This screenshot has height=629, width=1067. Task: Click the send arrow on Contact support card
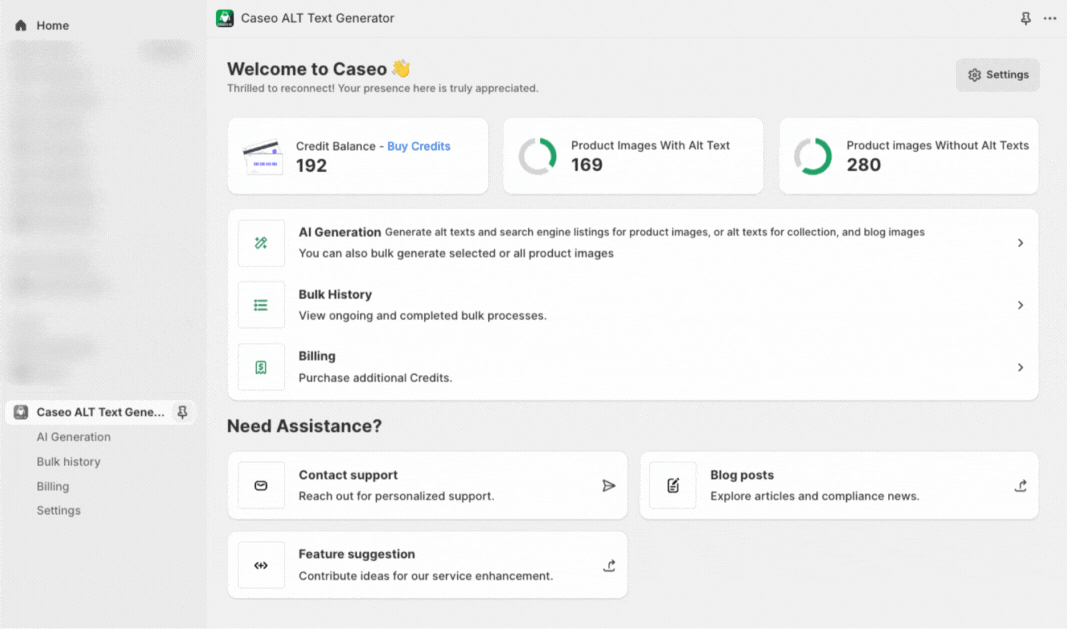click(609, 486)
